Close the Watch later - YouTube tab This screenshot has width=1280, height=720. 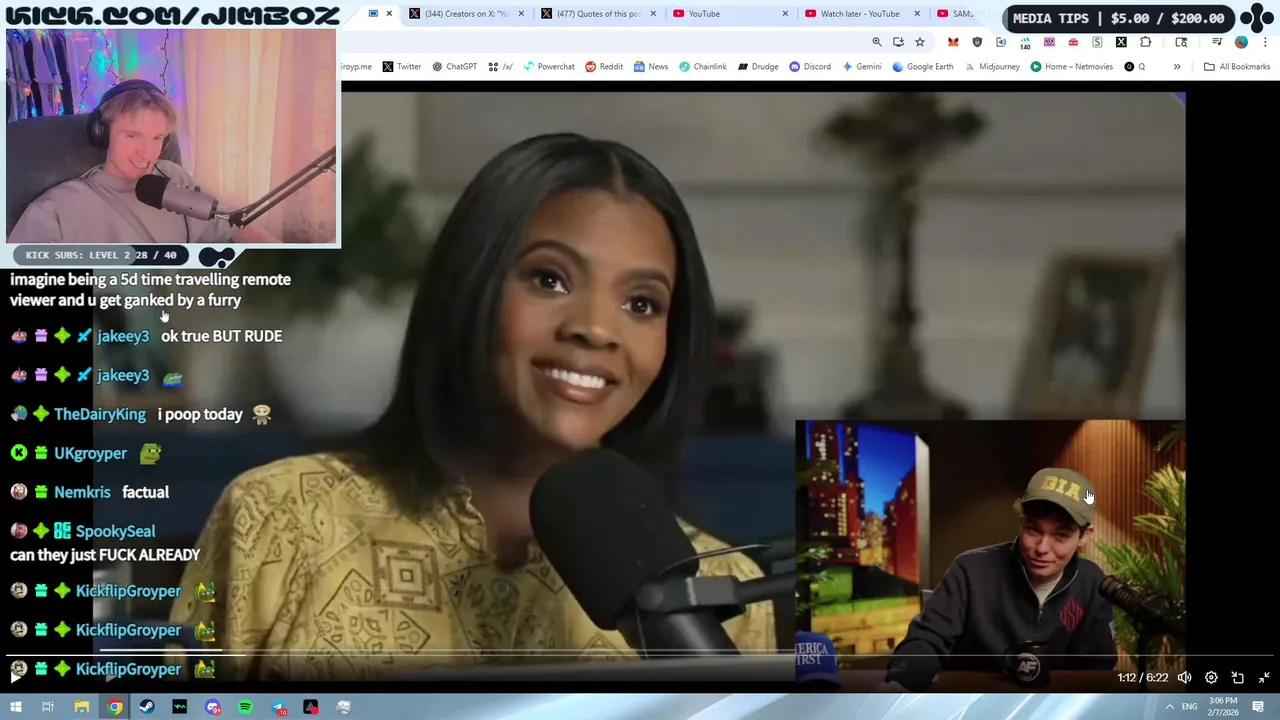tap(917, 14)
